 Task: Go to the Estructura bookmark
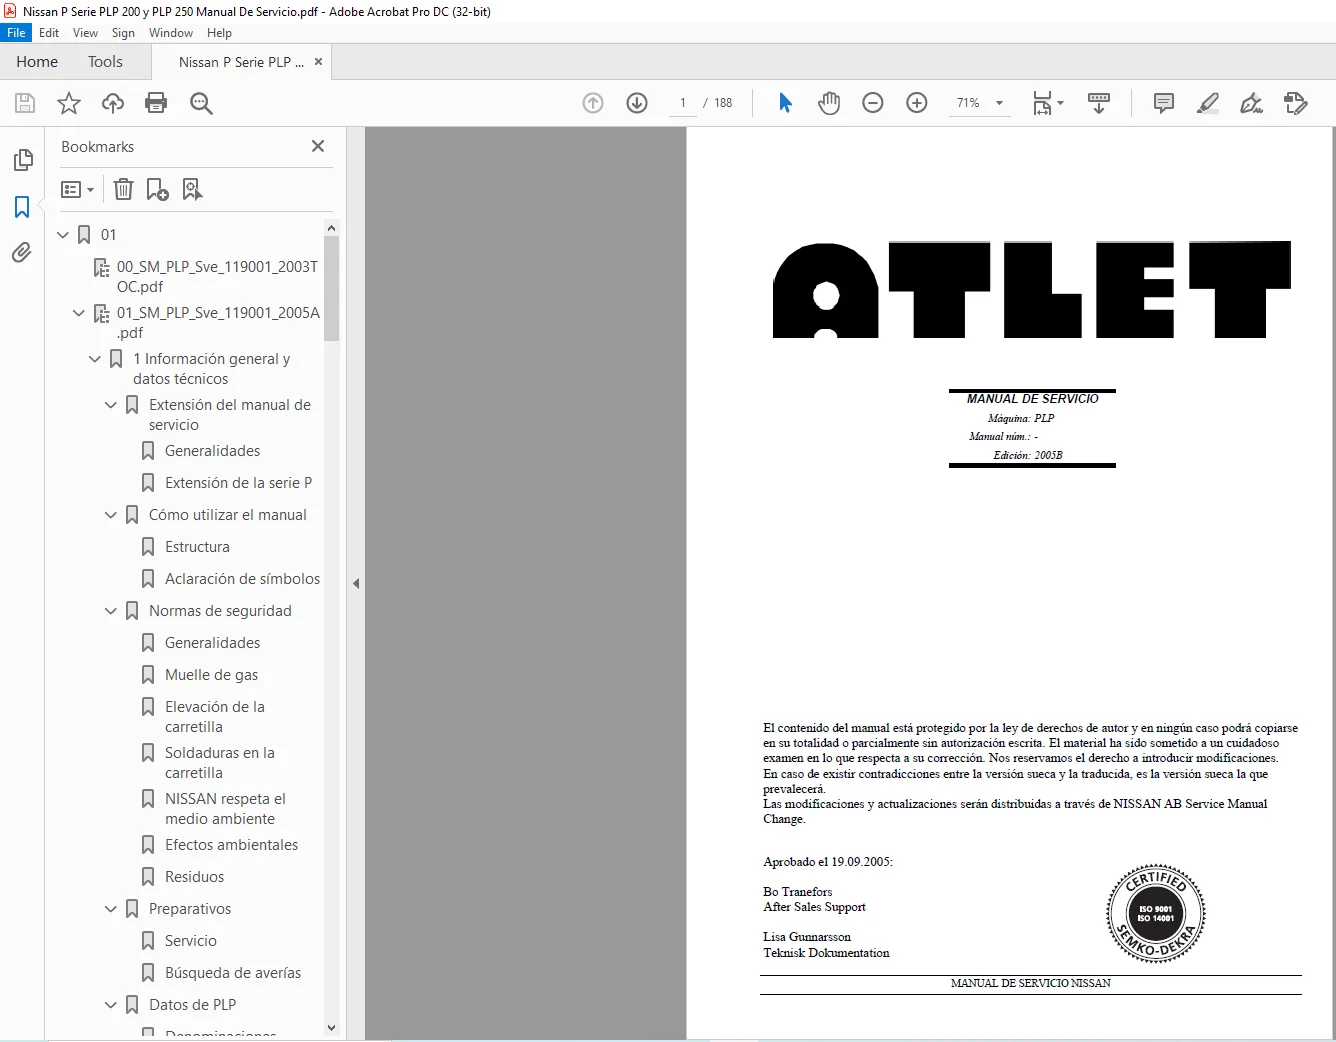(197, 547)
